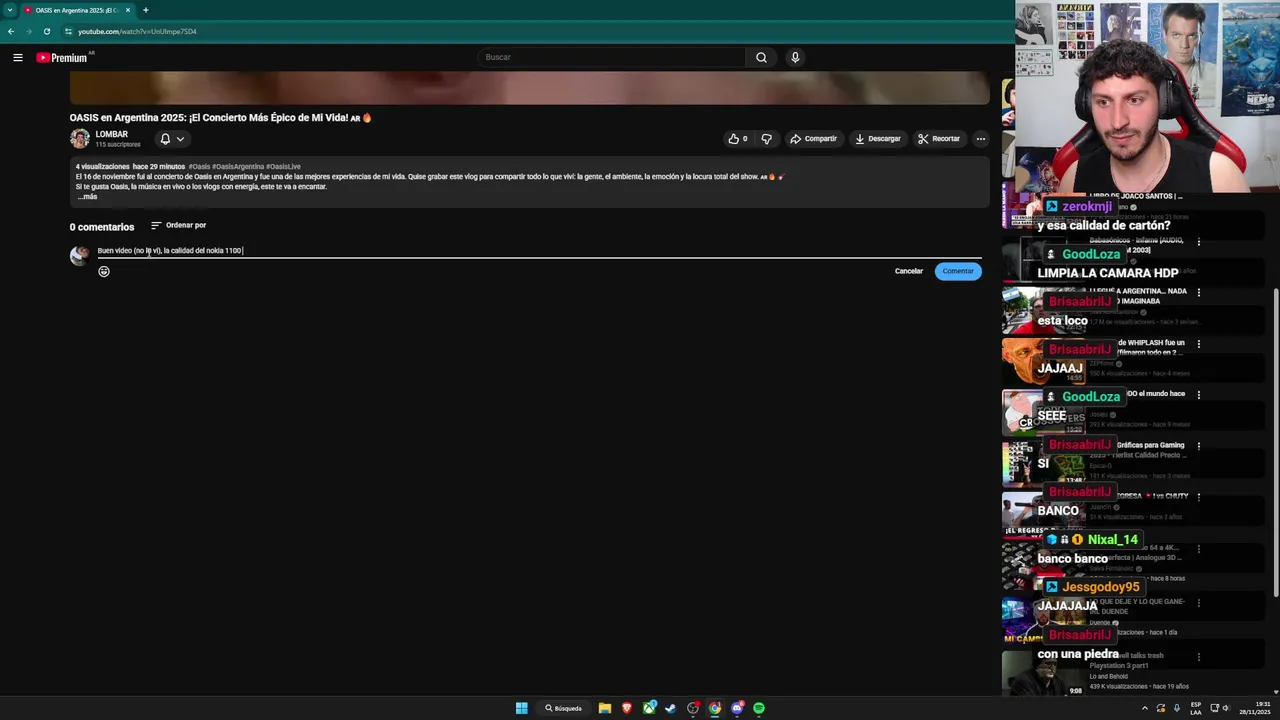Open options menu for LLEGUÉ A ARGENTINA video
Image resolution: width=1280 pixels, height=720 pixels.
pyautogui.click(x=1199, y=293)
